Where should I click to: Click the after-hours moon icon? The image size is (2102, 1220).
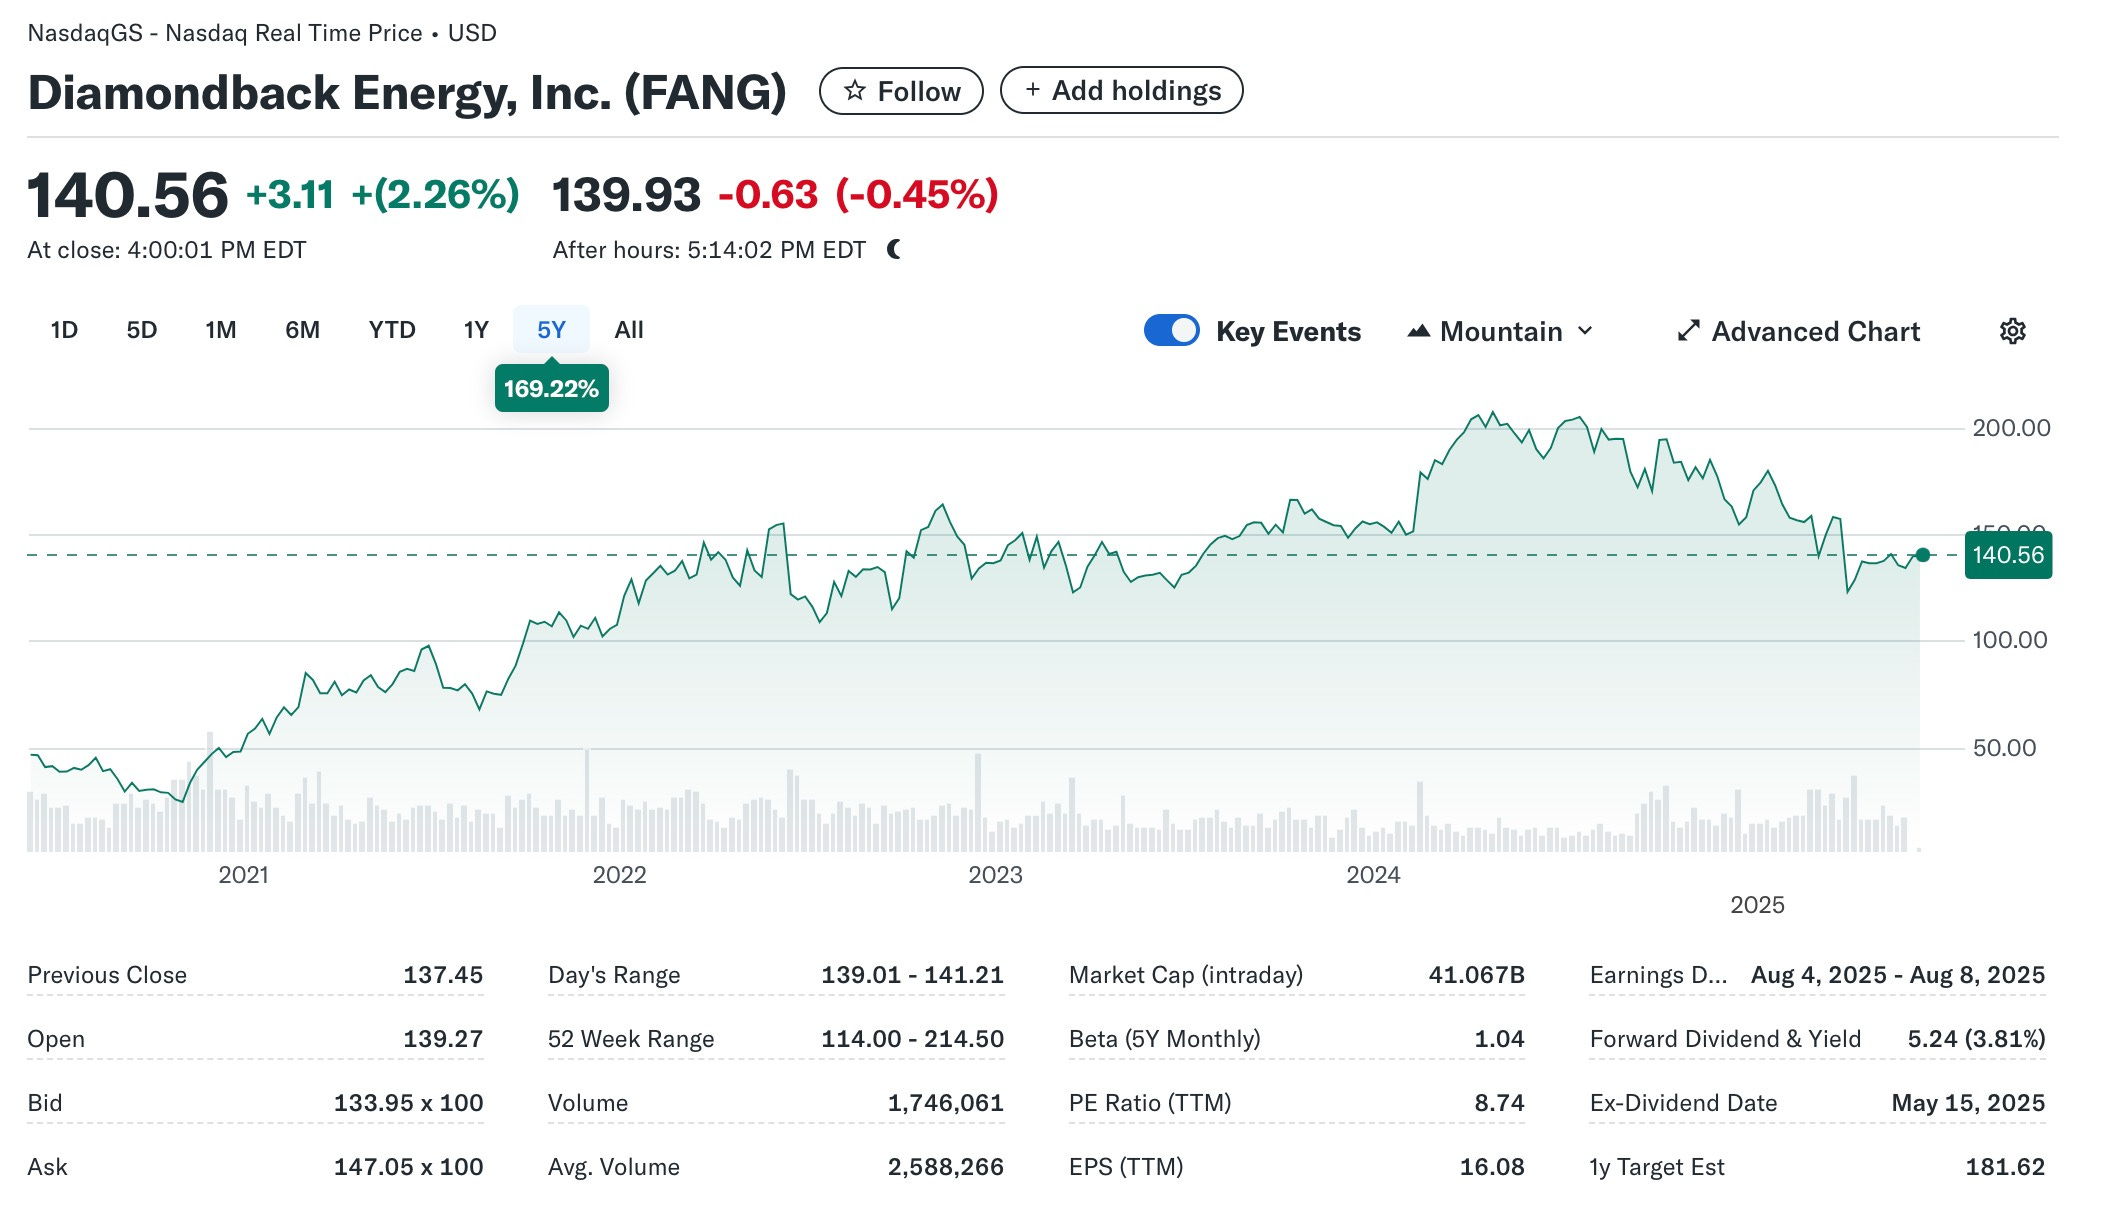(894, 249)
